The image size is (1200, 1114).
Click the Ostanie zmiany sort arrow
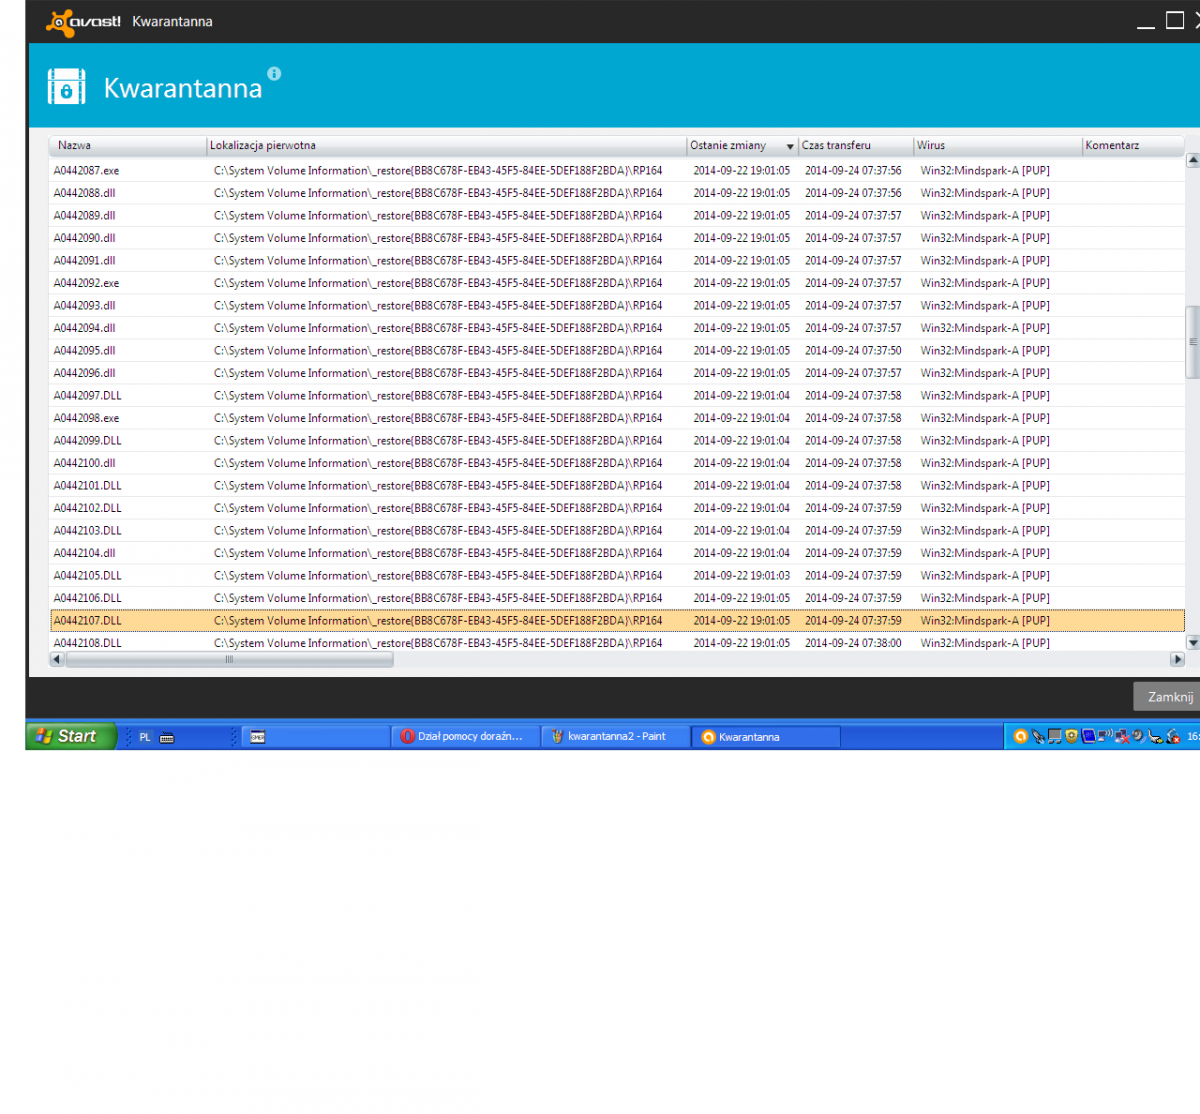click(790, 147)
